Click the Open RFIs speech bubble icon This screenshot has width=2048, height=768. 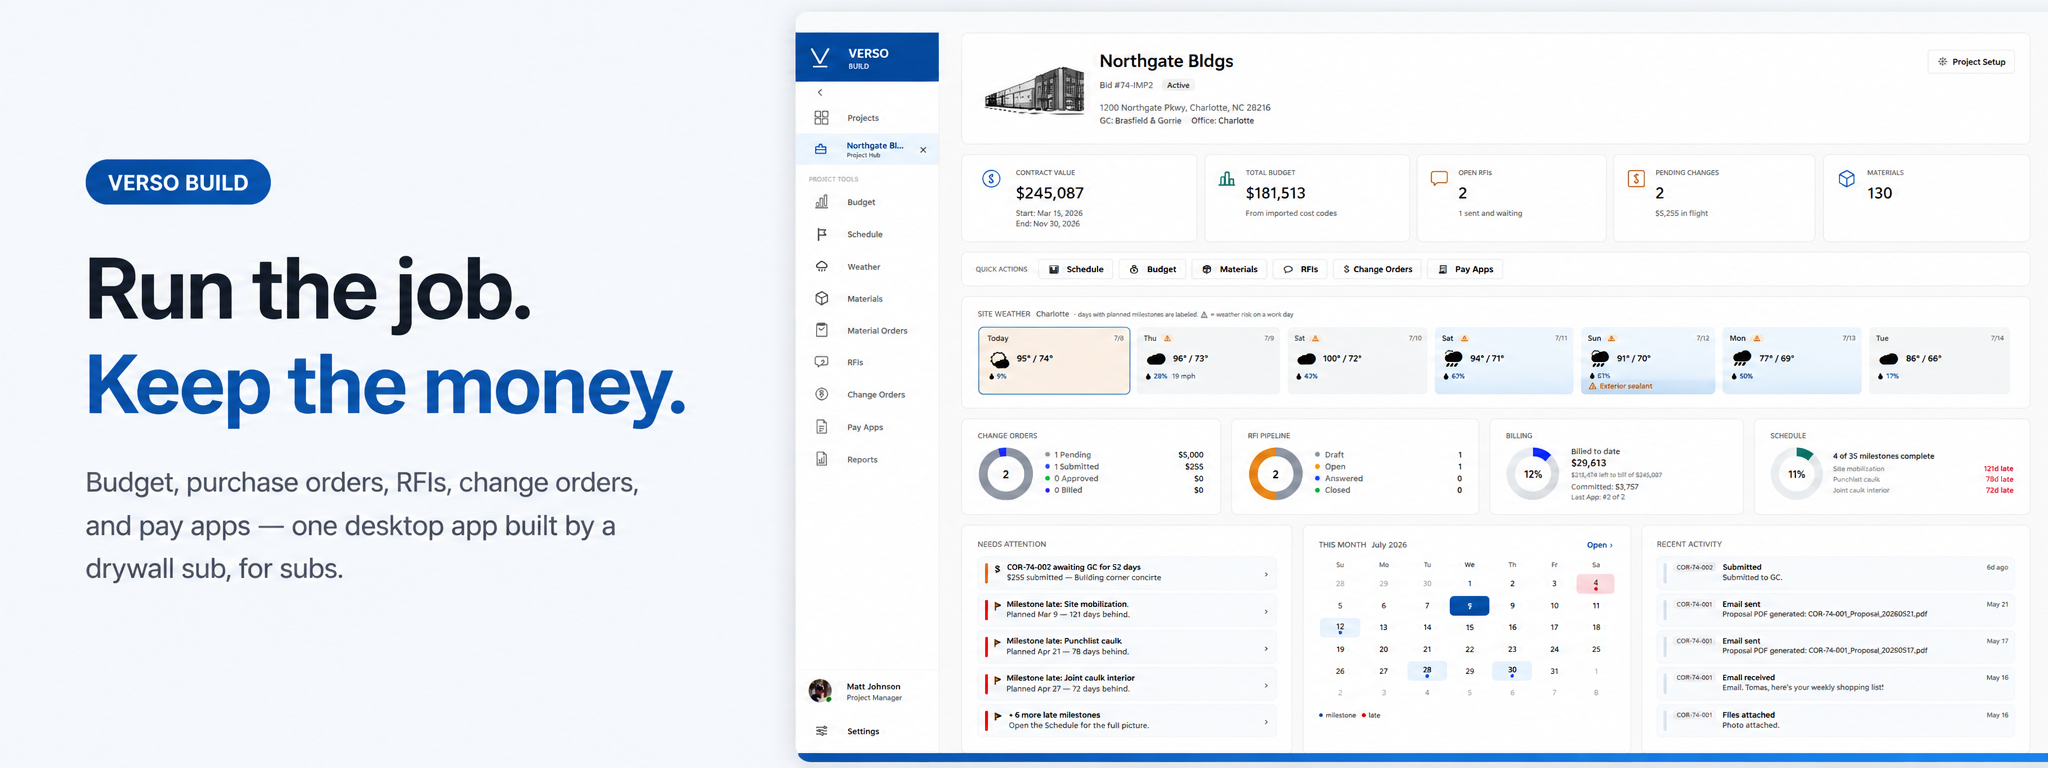1439,179
